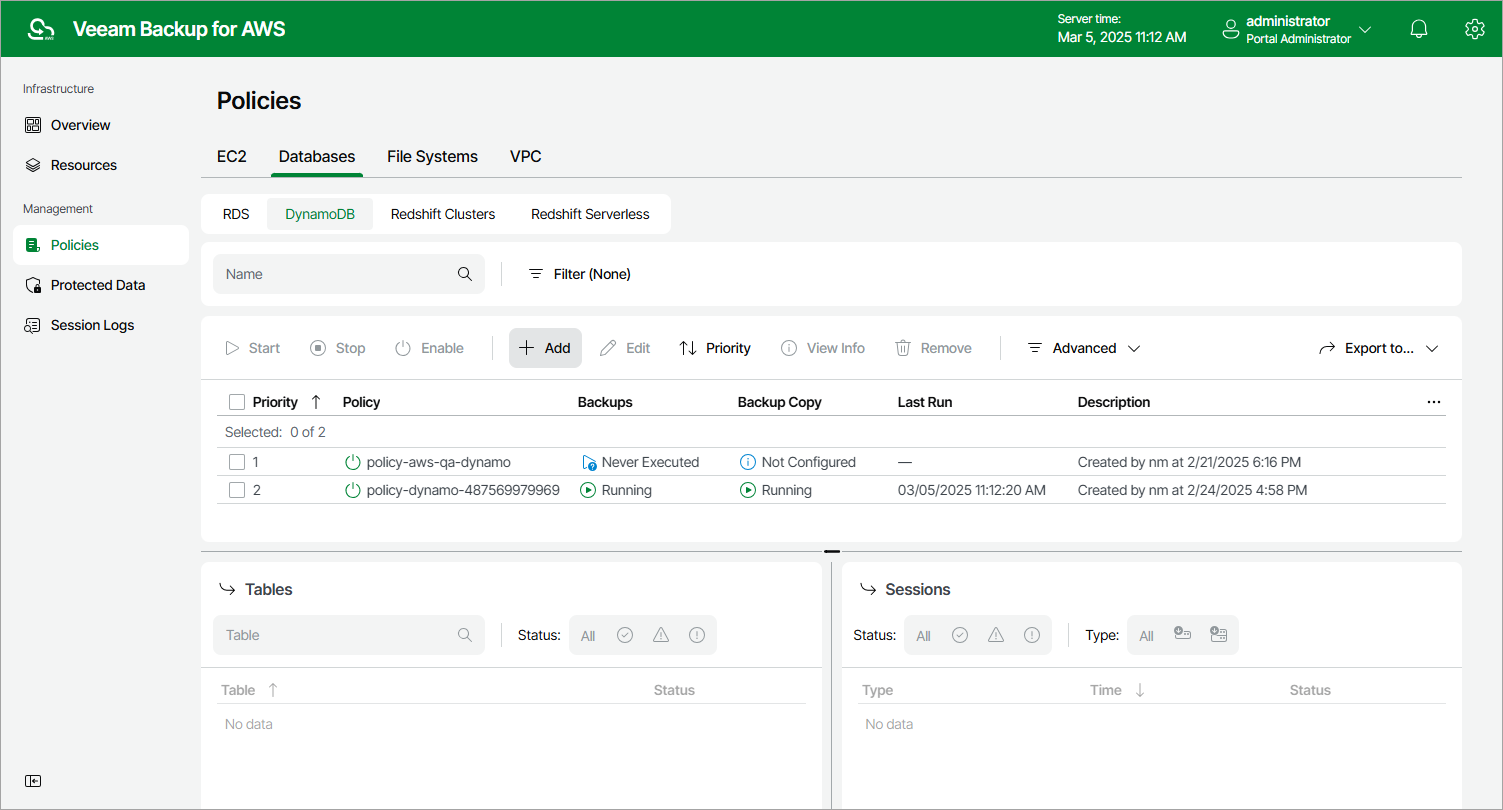This screenshot has width=1503, height=810.
Task: Open the notifications bell icon
Action: pos(1418,29)
